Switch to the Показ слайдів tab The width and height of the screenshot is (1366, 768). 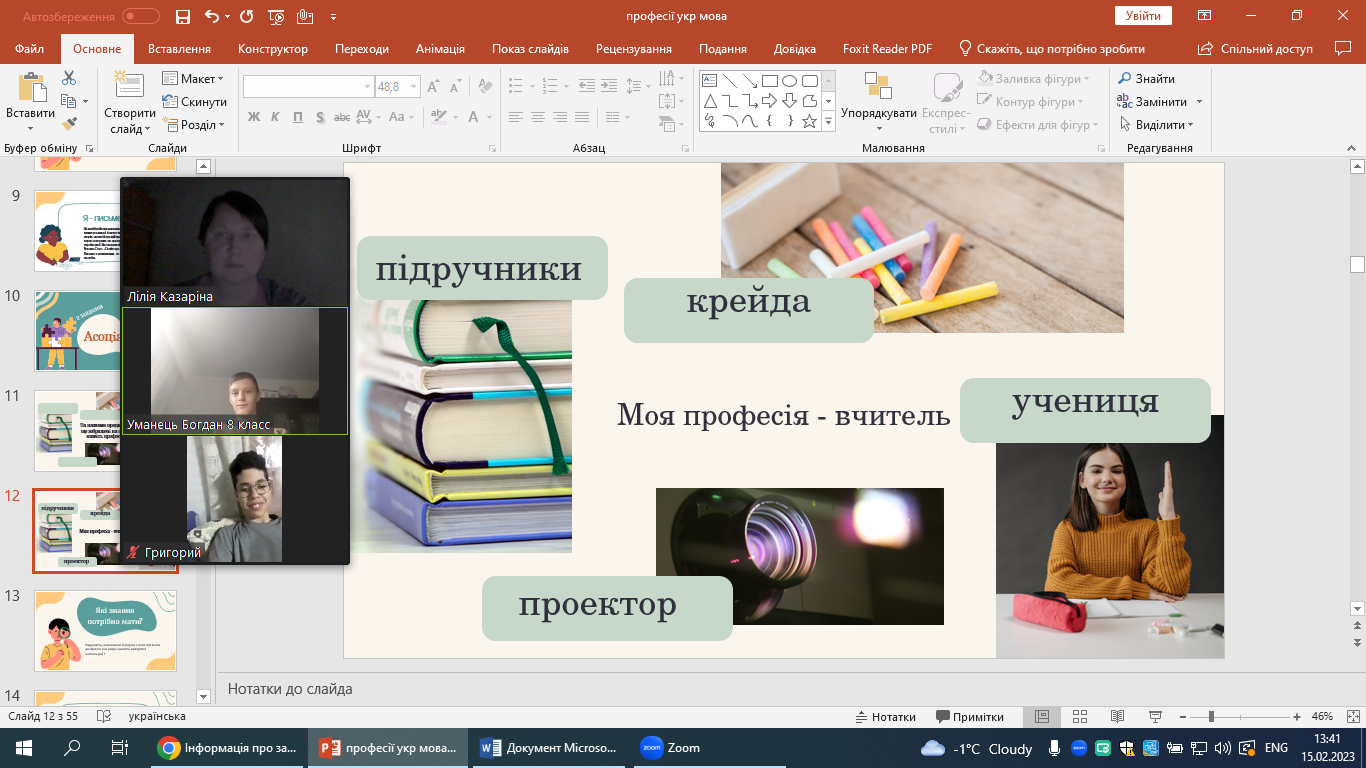(530, 49)
